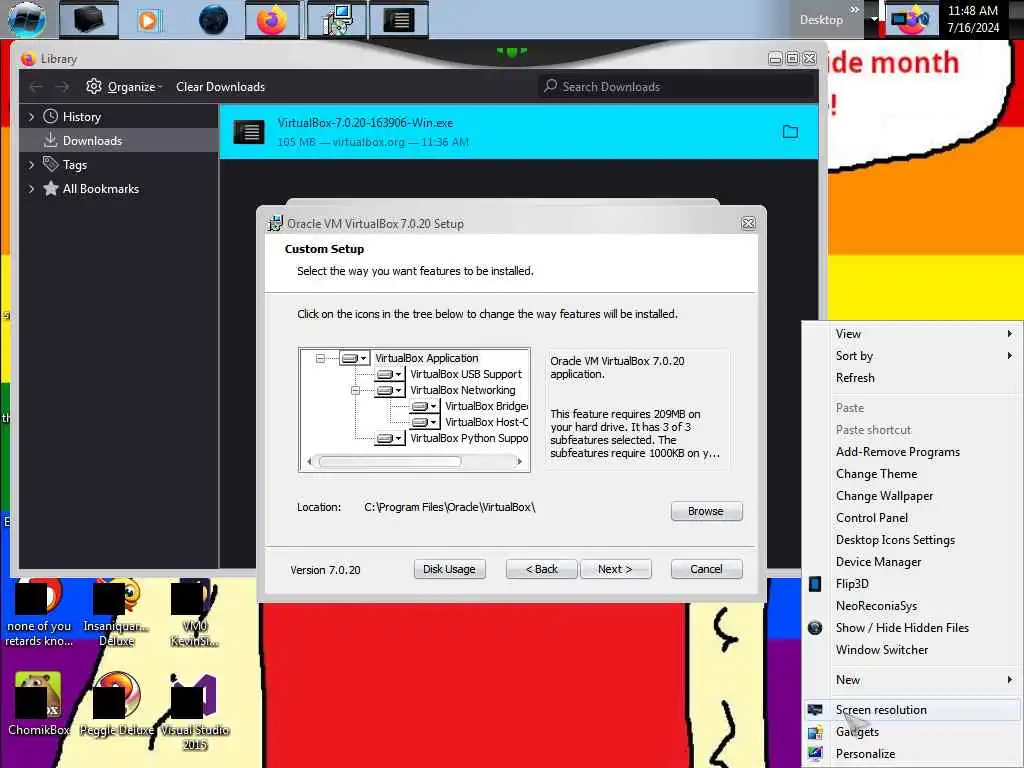Screen dimensions: 1024x768
Task: Open VirtualBox Bridged feature dropdown
Action: [x=425, y=406]
